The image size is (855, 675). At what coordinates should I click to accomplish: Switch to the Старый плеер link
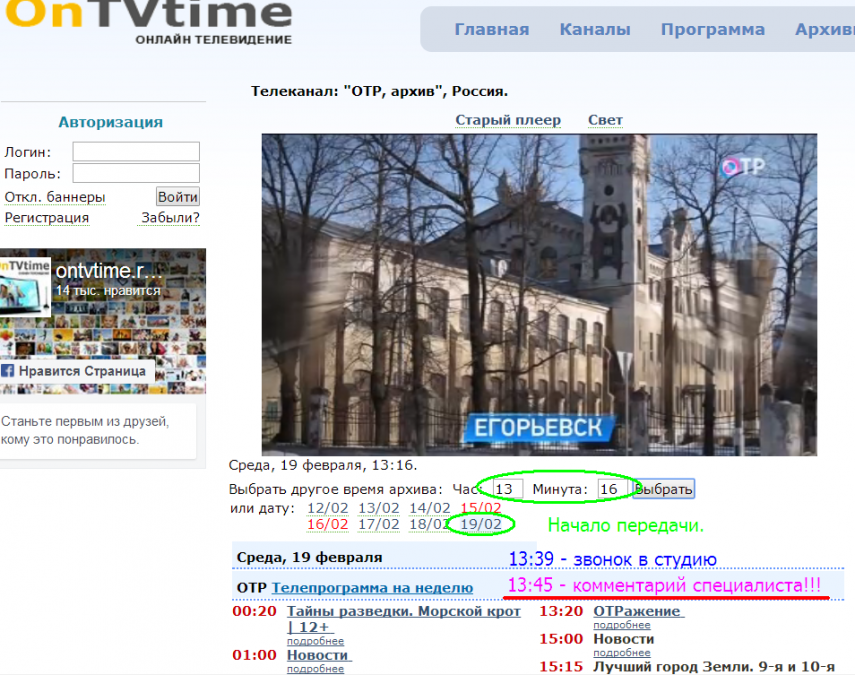[x=508, y=120]
